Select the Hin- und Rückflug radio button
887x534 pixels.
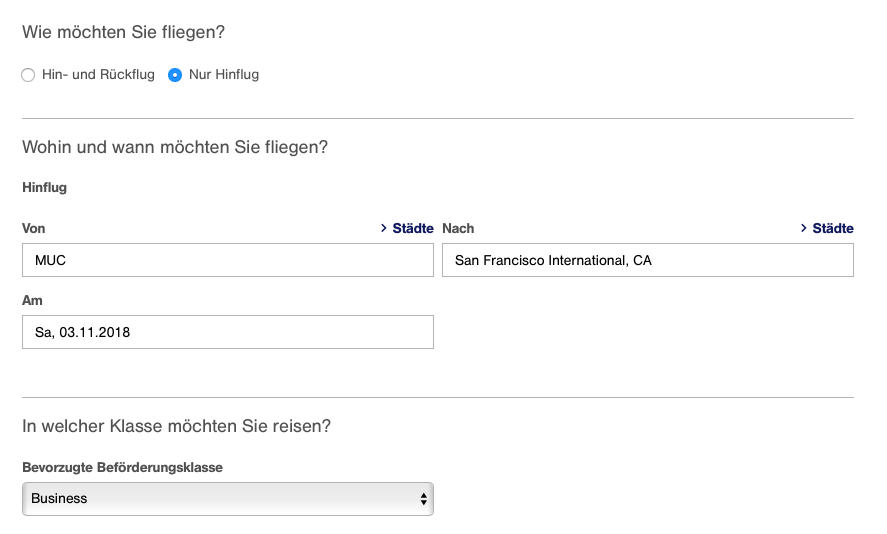[29, 75]
